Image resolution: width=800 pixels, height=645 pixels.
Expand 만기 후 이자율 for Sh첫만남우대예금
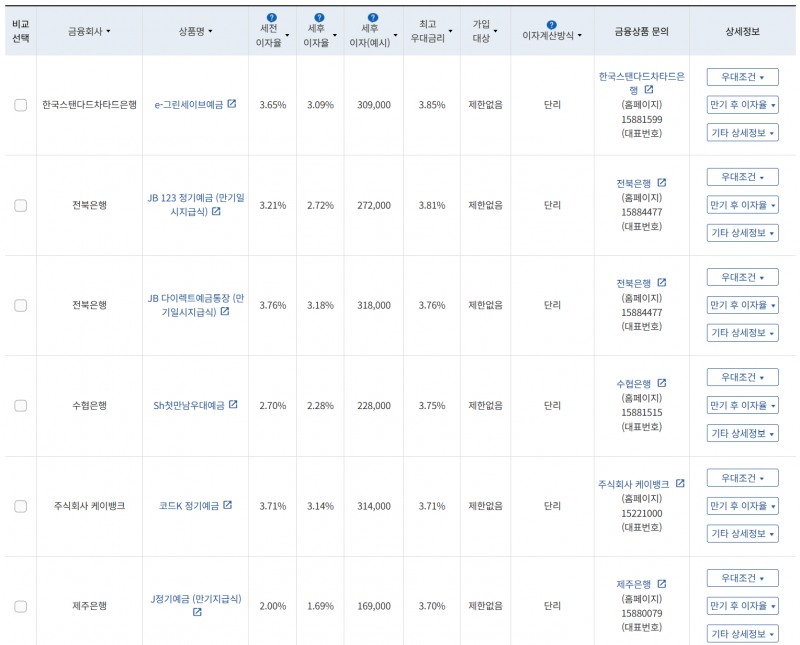click(742, 405)
